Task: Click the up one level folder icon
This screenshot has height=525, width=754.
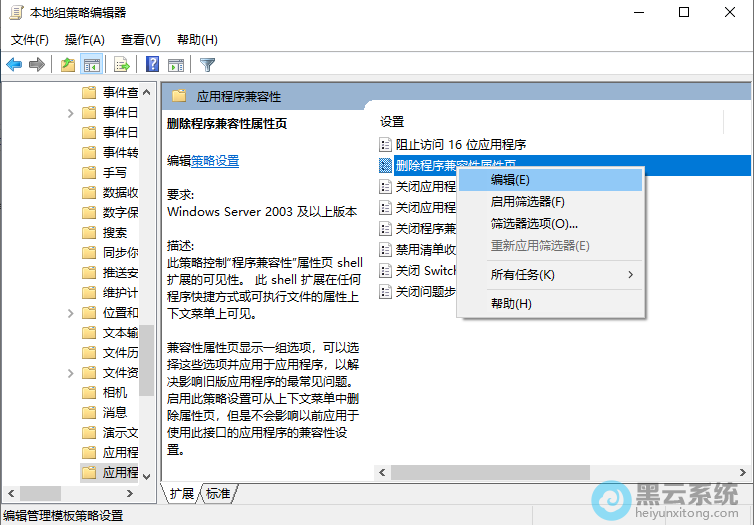Action: (x=67, y=65)
